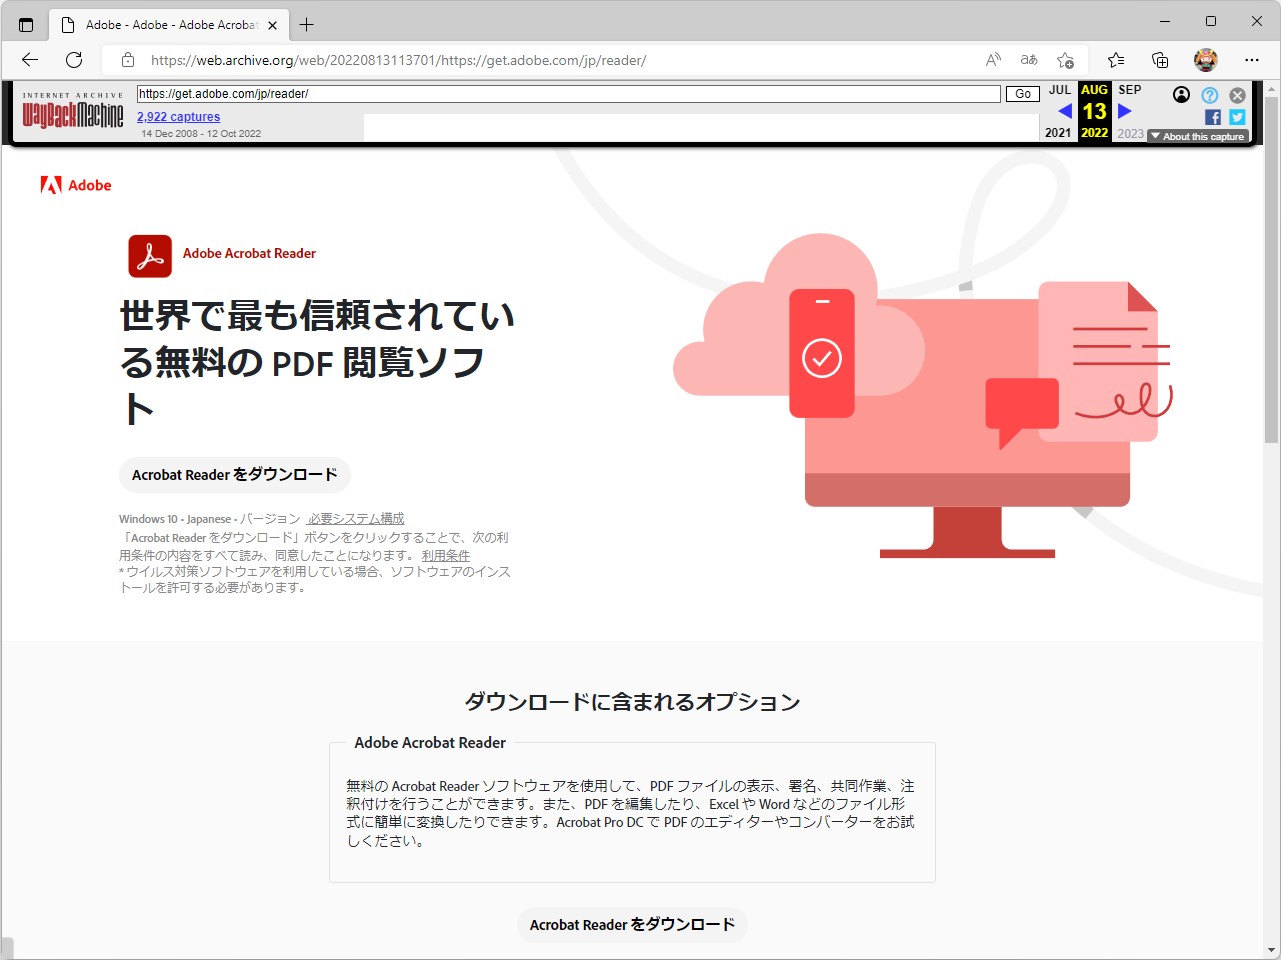The width and height of the screenshot is (1281, 960).
Task: Open the Wayback Machine profile icon
Action: pos(1181,94)
